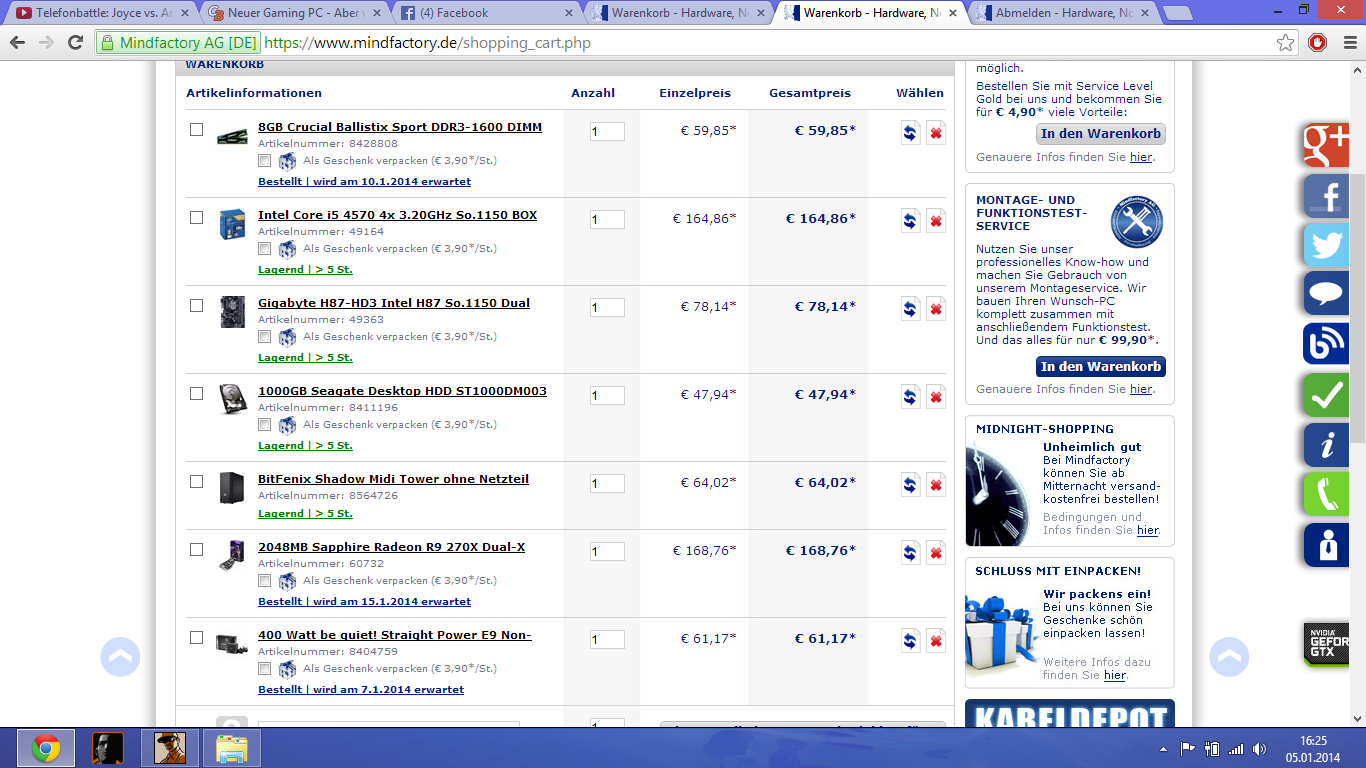Click the refresh icon for Gigabyte H87-HD3

(910, 309)
